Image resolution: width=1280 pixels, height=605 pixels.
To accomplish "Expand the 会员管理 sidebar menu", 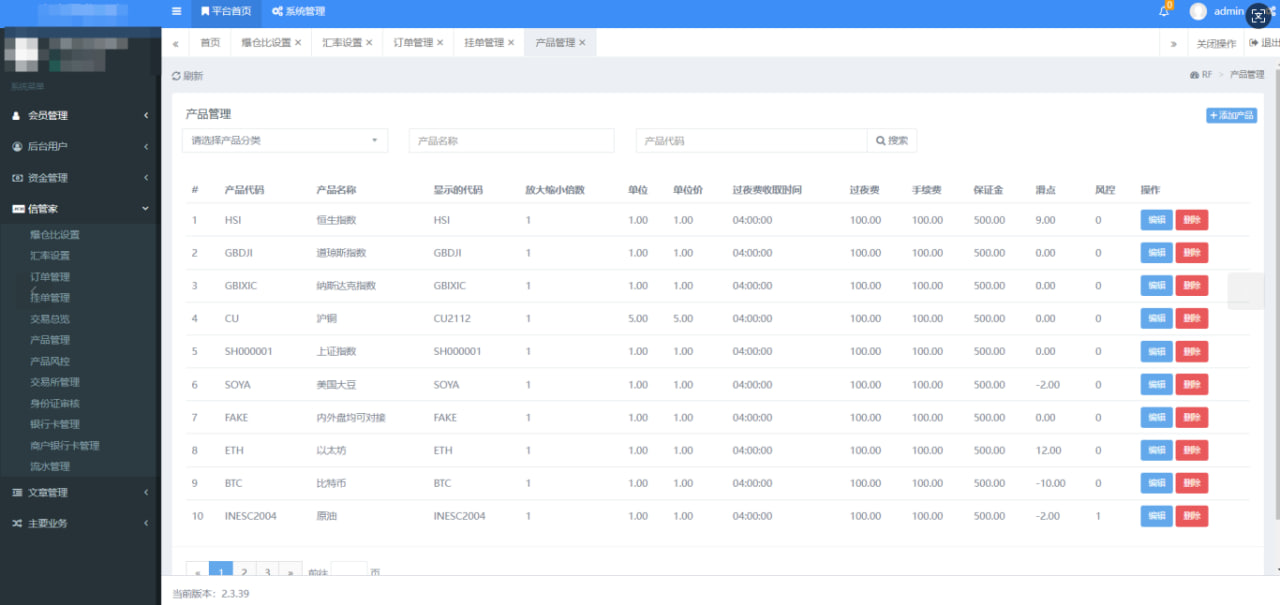I will (x=80, y=116).
